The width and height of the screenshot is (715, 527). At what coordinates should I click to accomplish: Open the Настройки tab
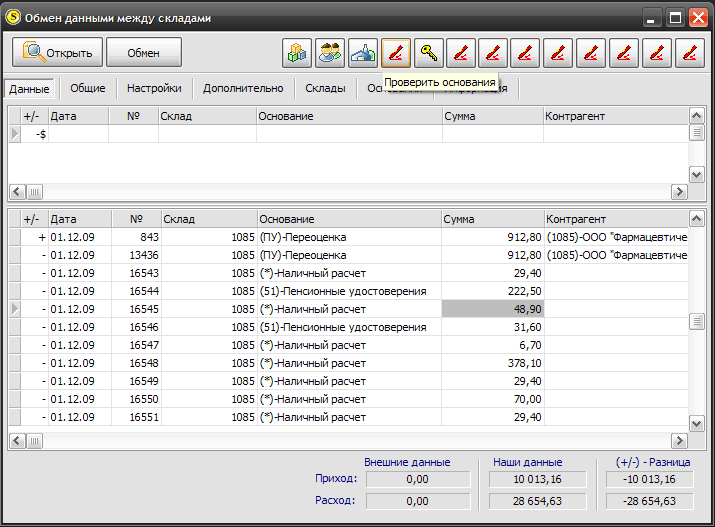pos(154,88)
